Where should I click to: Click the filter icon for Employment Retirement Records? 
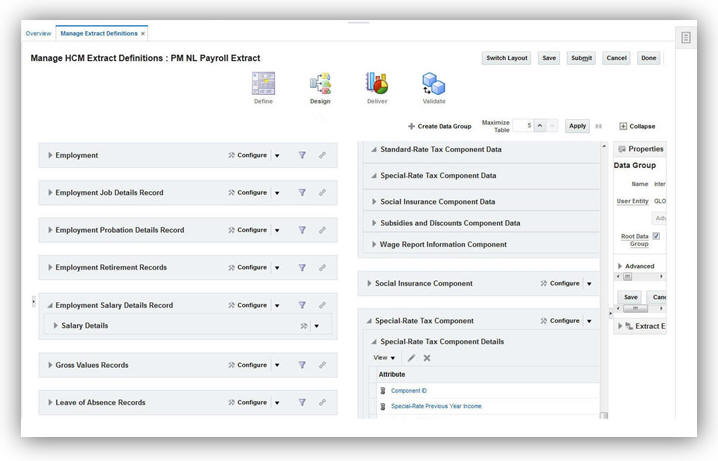pyautogui.click(x=302, y=267)
